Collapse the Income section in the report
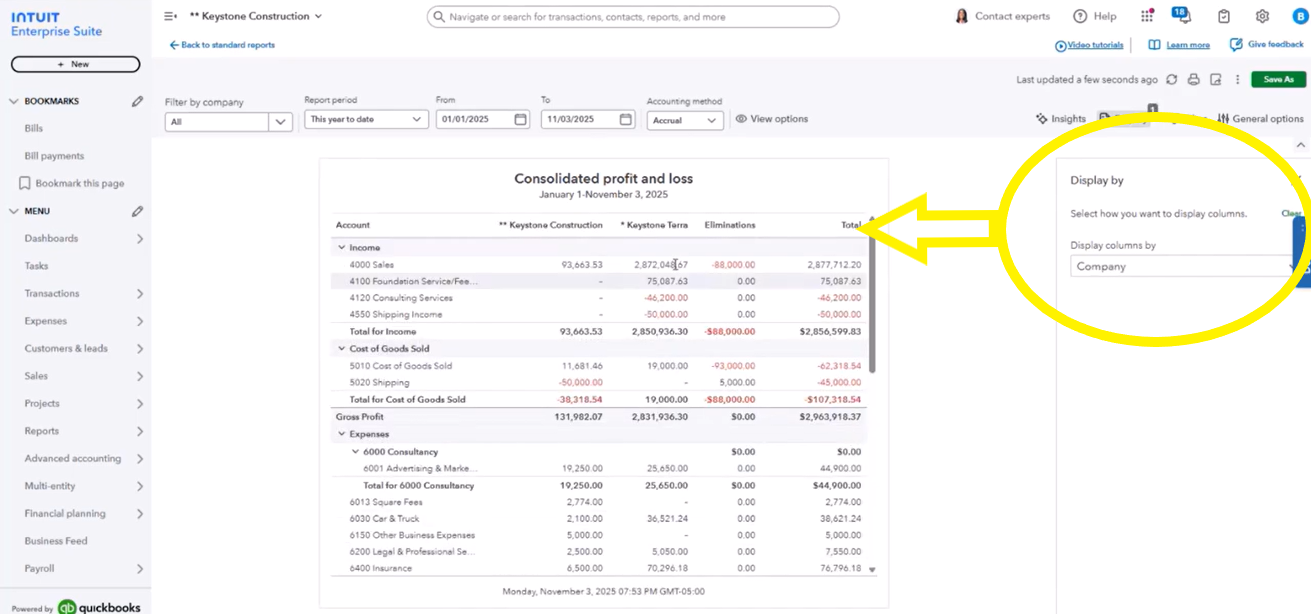 [342, 248]
